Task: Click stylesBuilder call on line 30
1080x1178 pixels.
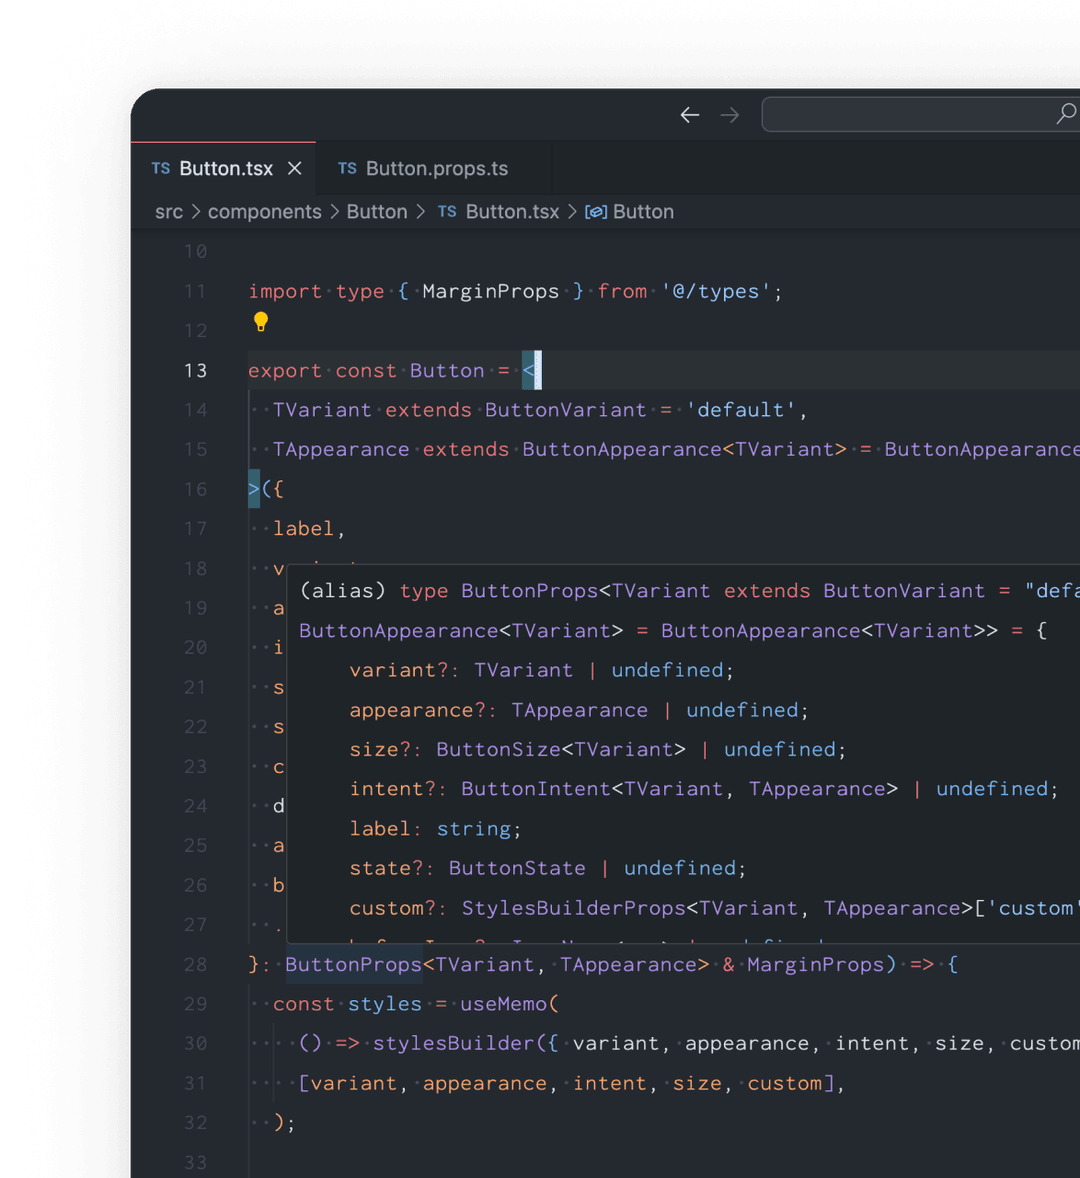Action: pos(453,1043)
